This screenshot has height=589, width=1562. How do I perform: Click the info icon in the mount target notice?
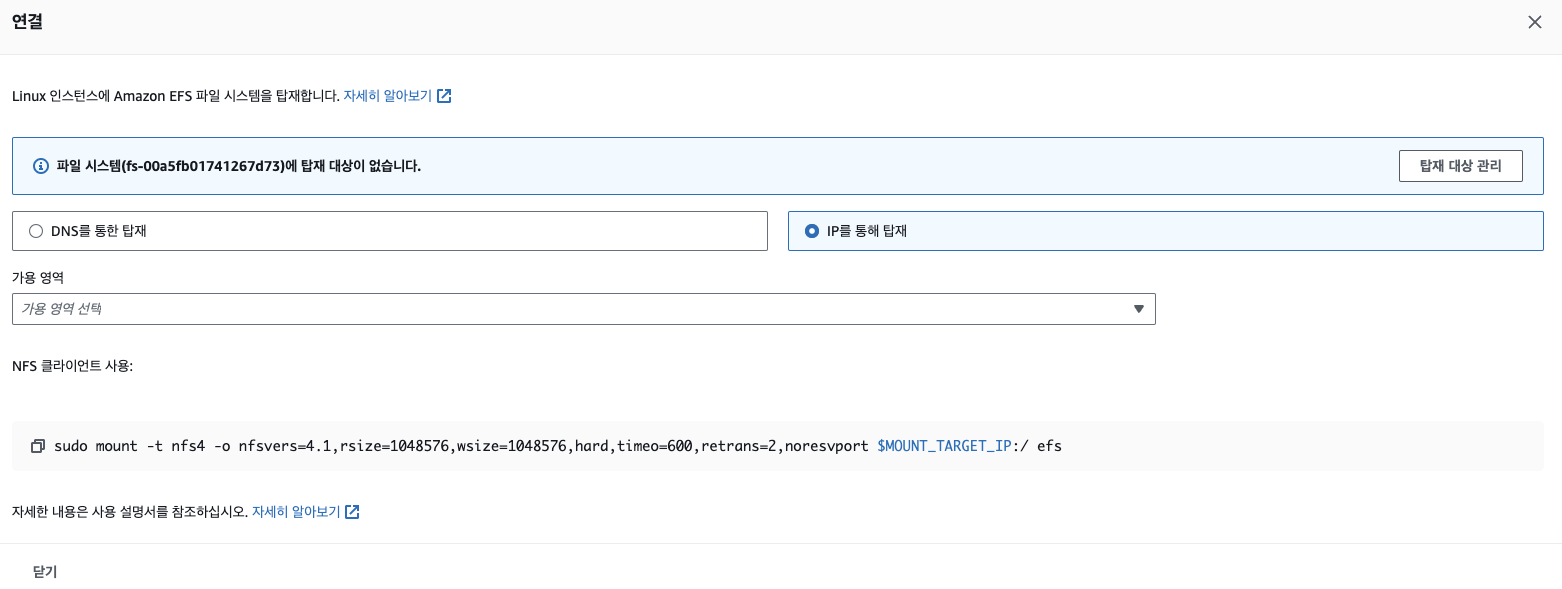[x=41, y=166]
